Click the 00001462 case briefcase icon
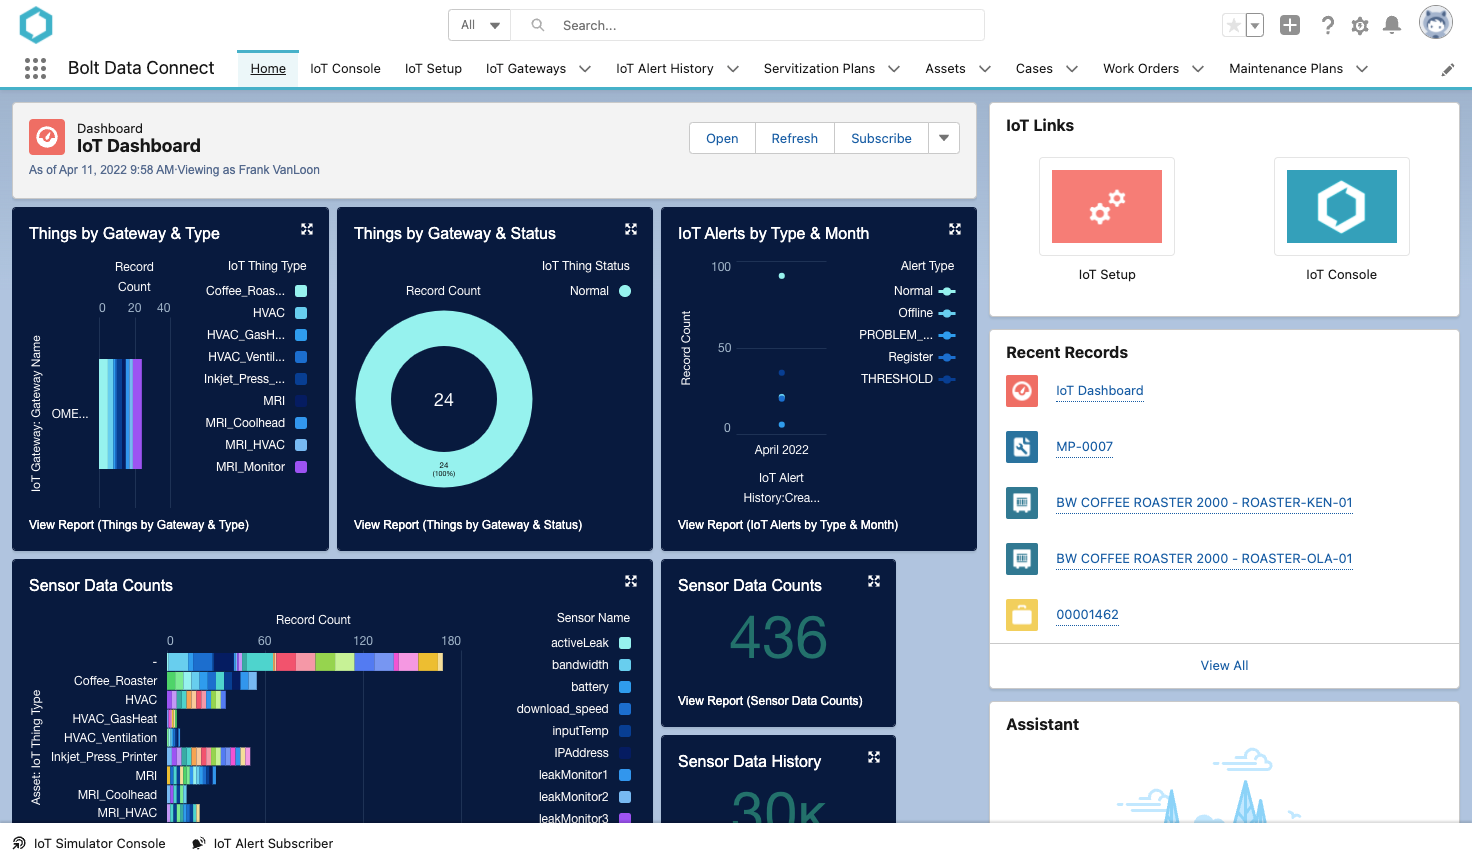Screen dimensions: 1472x863 (x=1022, y=615)
